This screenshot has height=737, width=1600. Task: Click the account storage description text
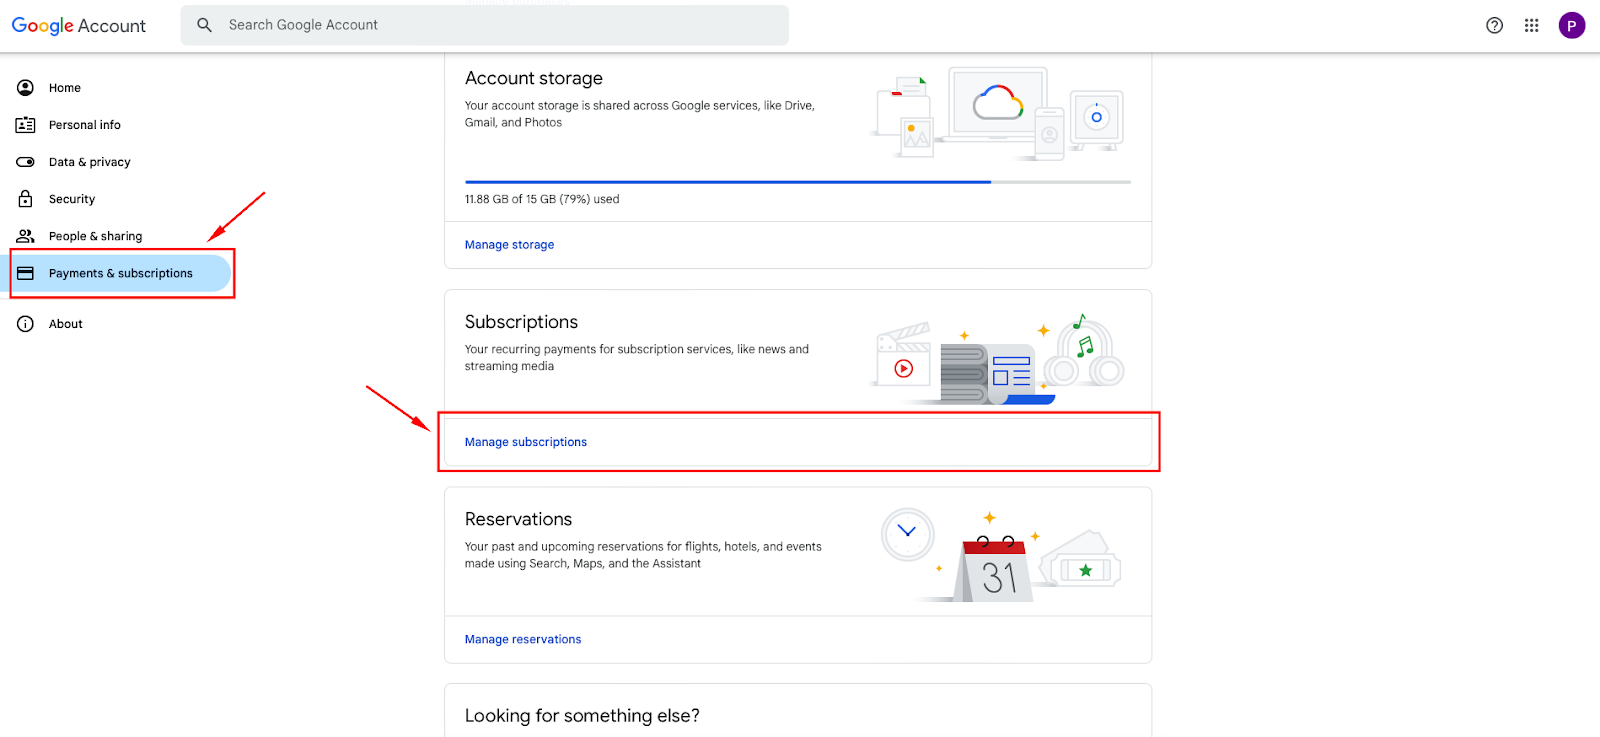point(640,114)
